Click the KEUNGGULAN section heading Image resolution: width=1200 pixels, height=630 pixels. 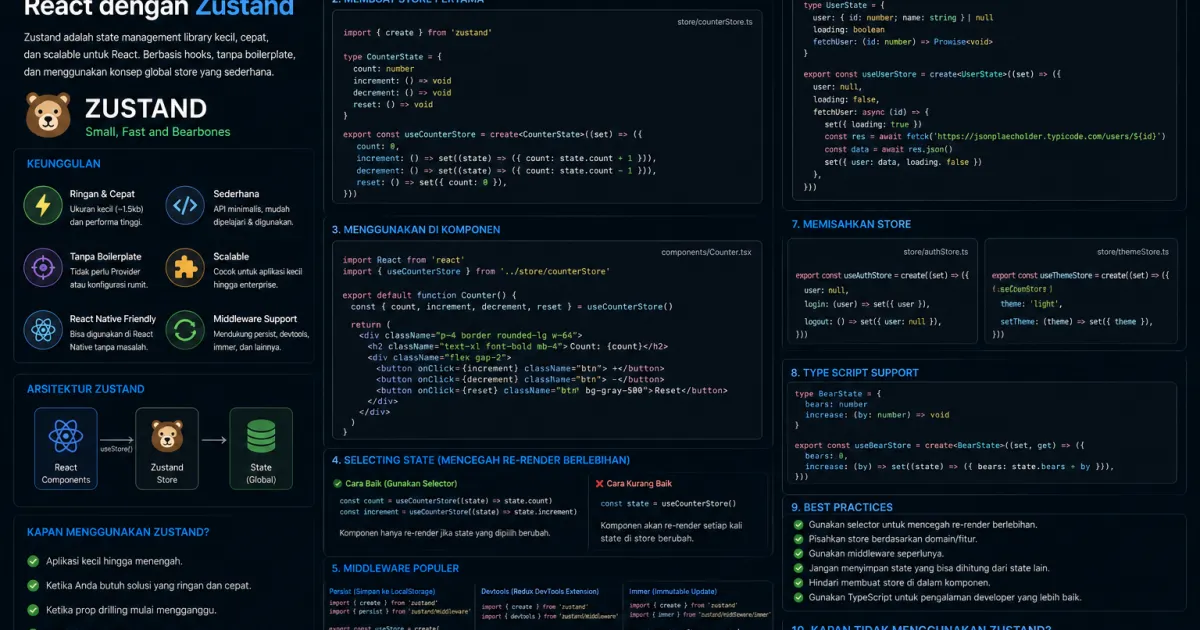point(64,164)
